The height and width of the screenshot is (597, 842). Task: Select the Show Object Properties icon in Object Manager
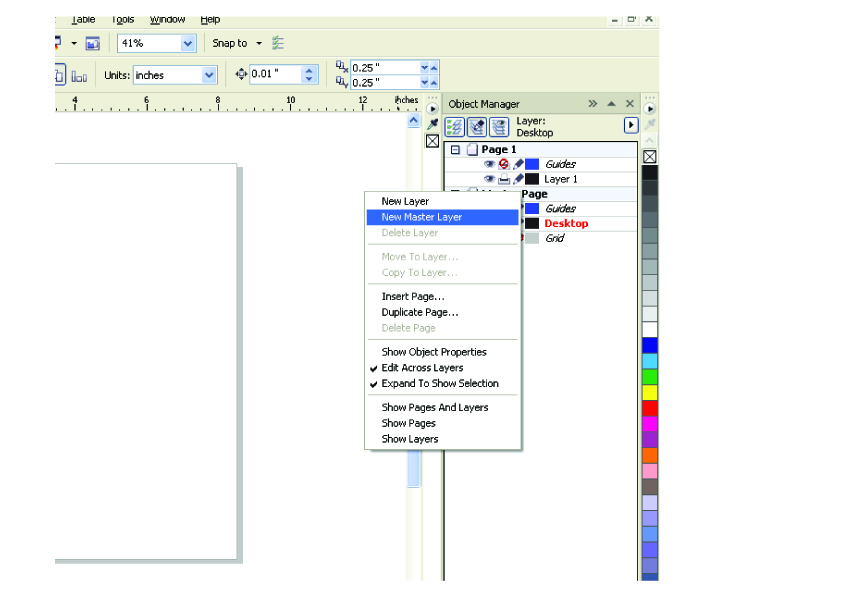pos(457,127)
